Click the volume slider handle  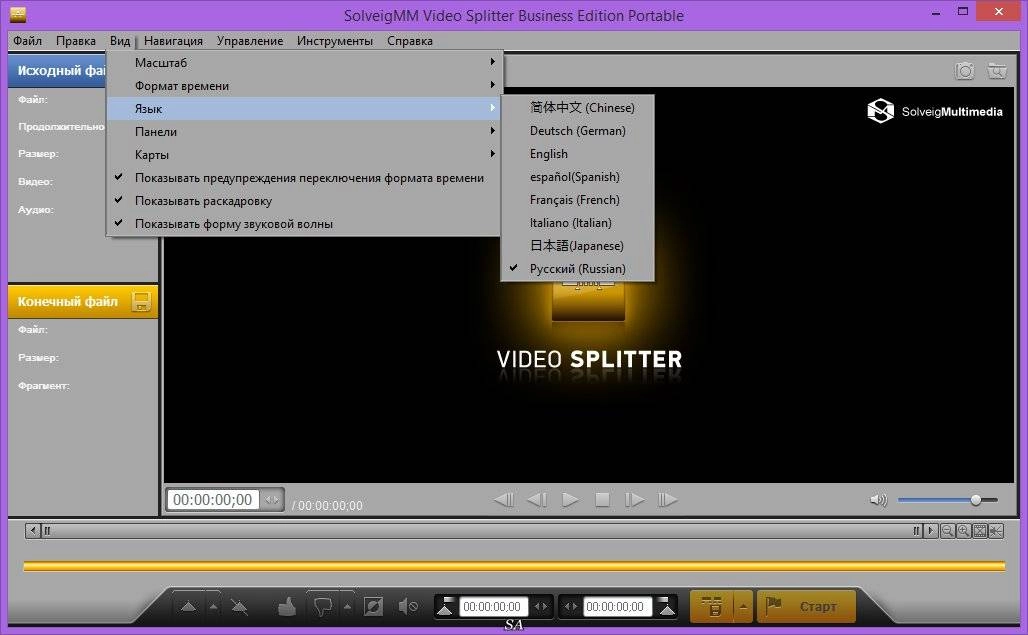click(976, 500)
